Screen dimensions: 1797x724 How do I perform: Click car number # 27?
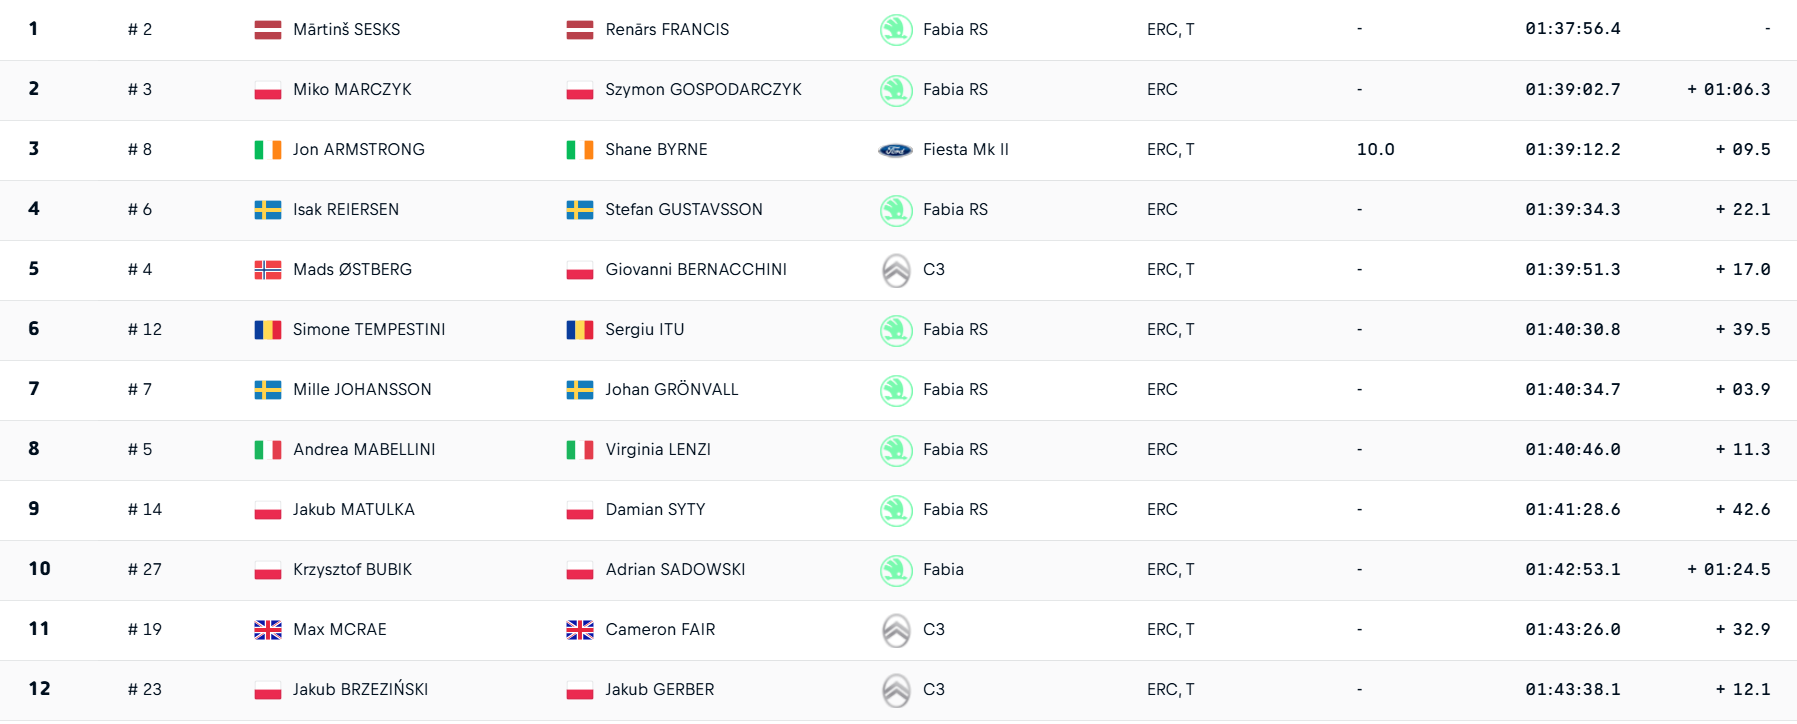[145, 570]
